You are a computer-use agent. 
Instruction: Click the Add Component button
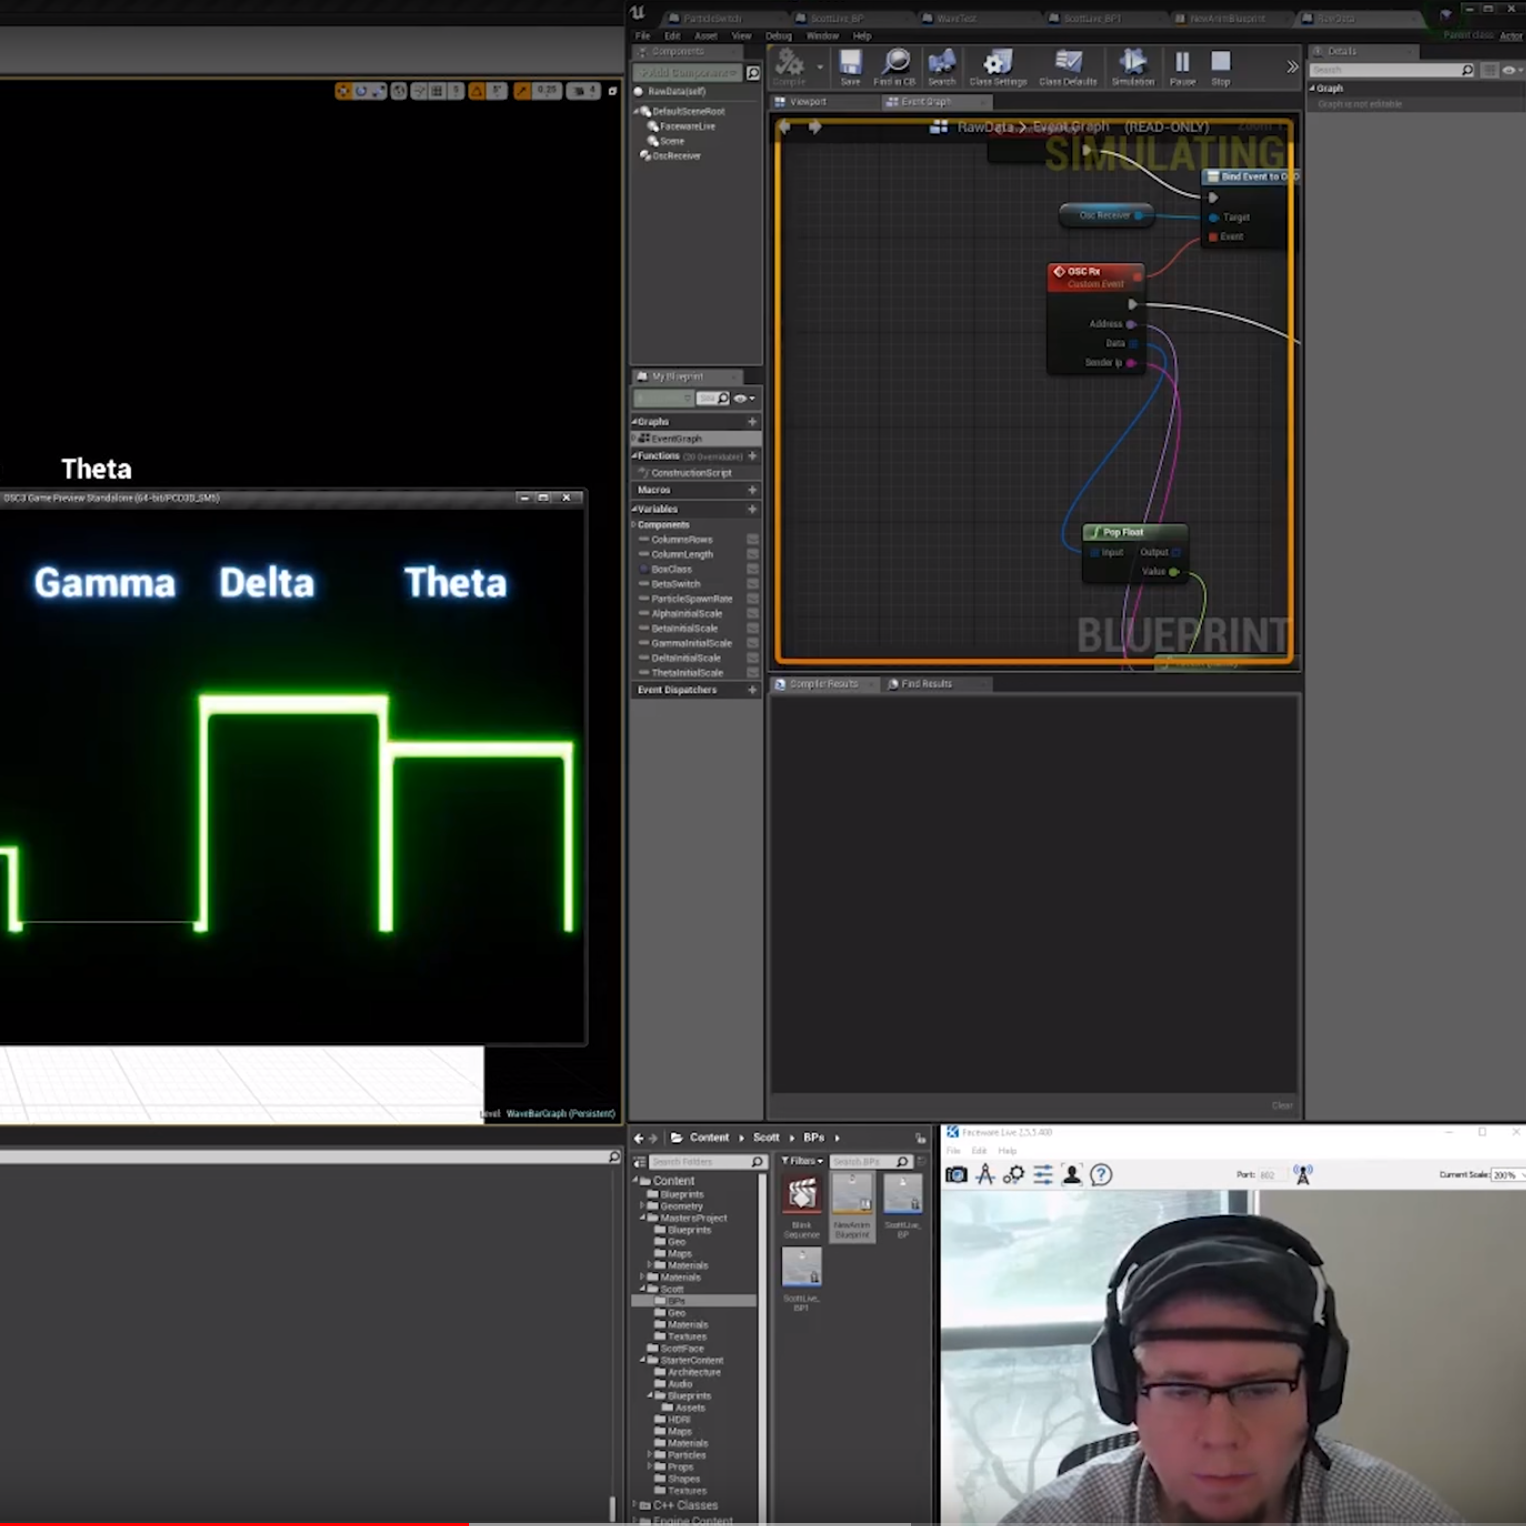pos(688,73)
